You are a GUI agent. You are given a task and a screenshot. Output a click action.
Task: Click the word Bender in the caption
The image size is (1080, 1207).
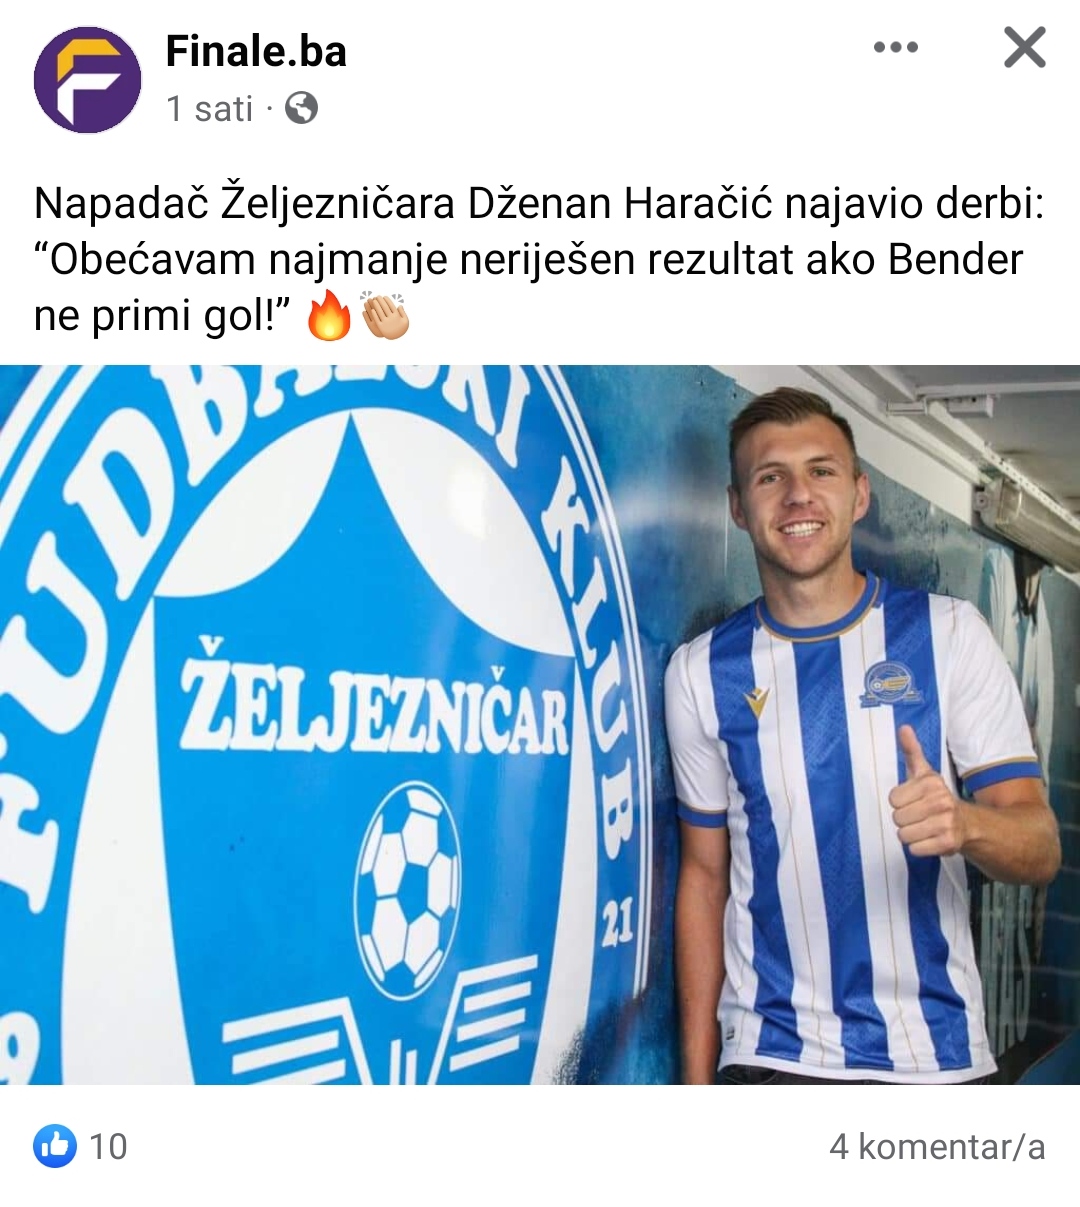point(955,260)
